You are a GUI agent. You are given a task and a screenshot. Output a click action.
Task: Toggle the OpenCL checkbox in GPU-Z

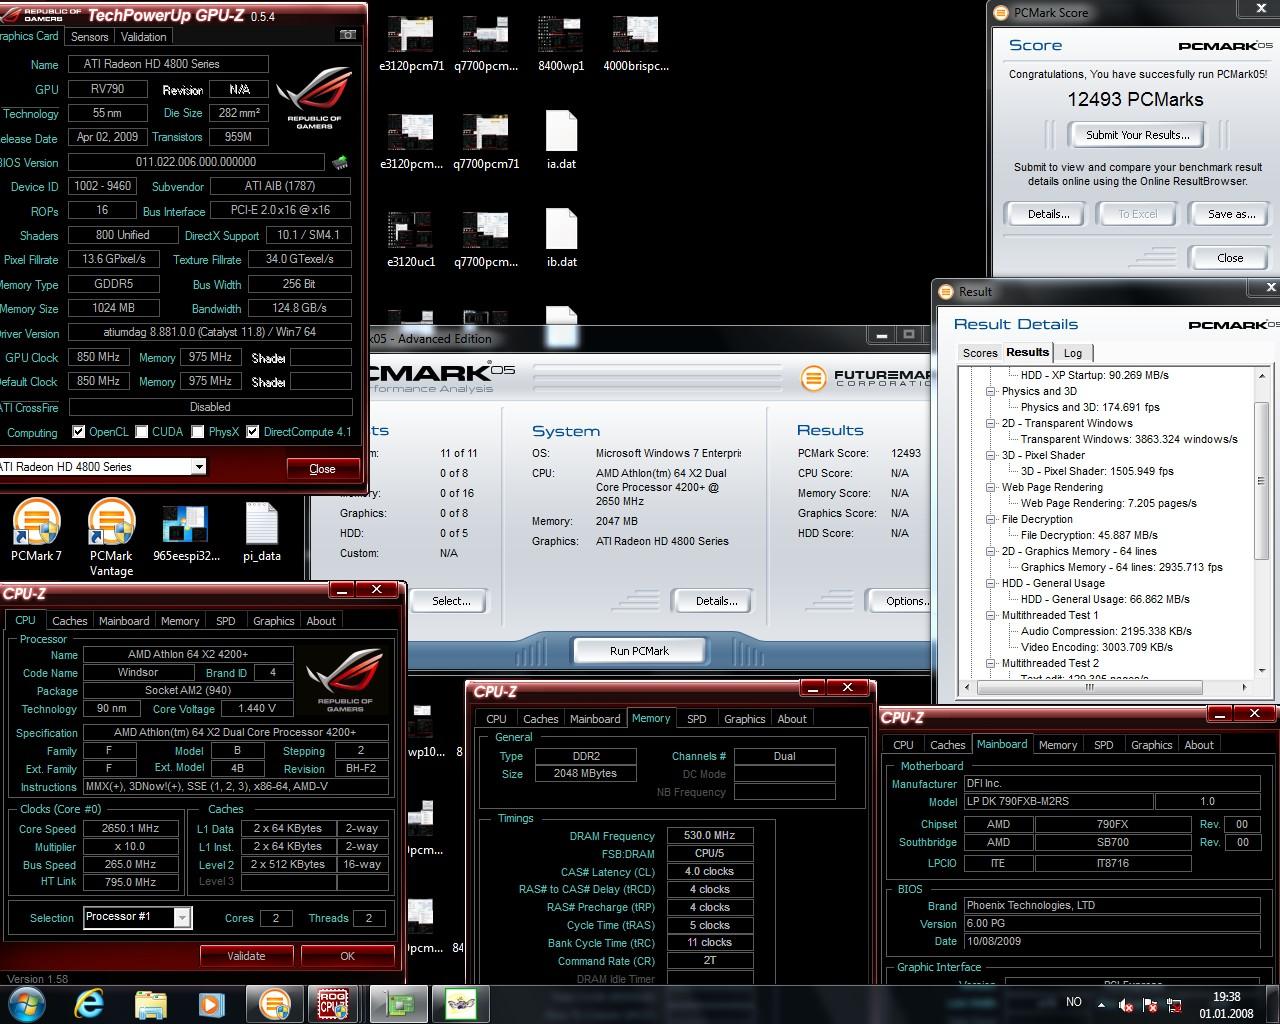tap(79, 432)
